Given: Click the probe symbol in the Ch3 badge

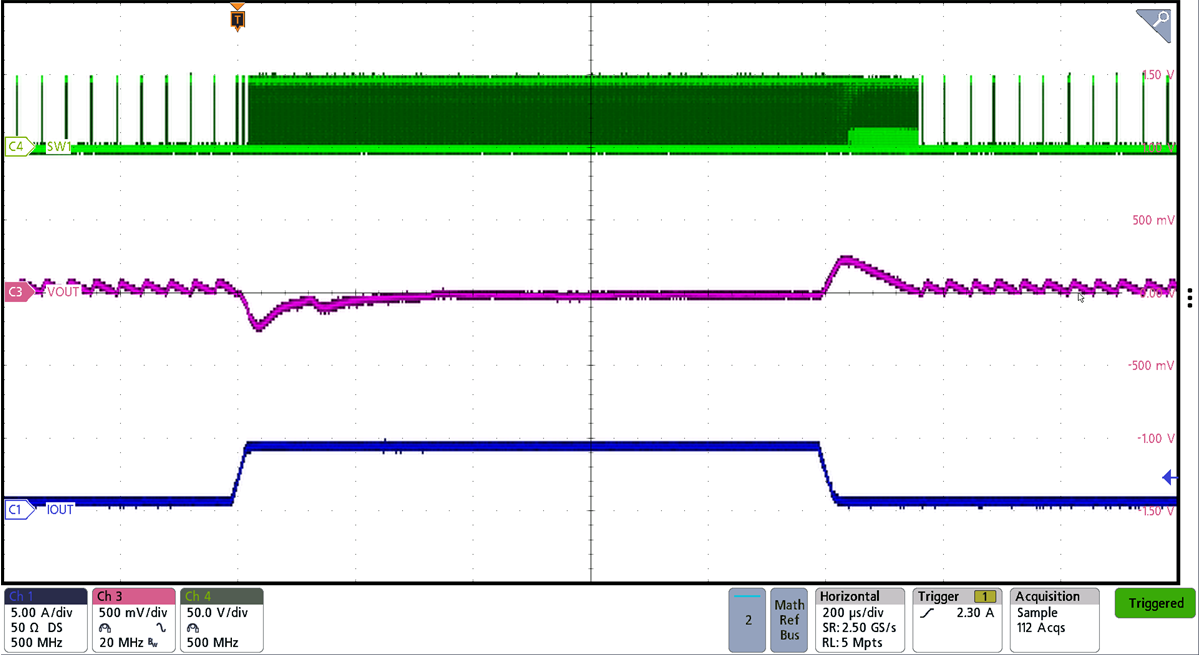Looking at the screenshot, I should 106,628.
